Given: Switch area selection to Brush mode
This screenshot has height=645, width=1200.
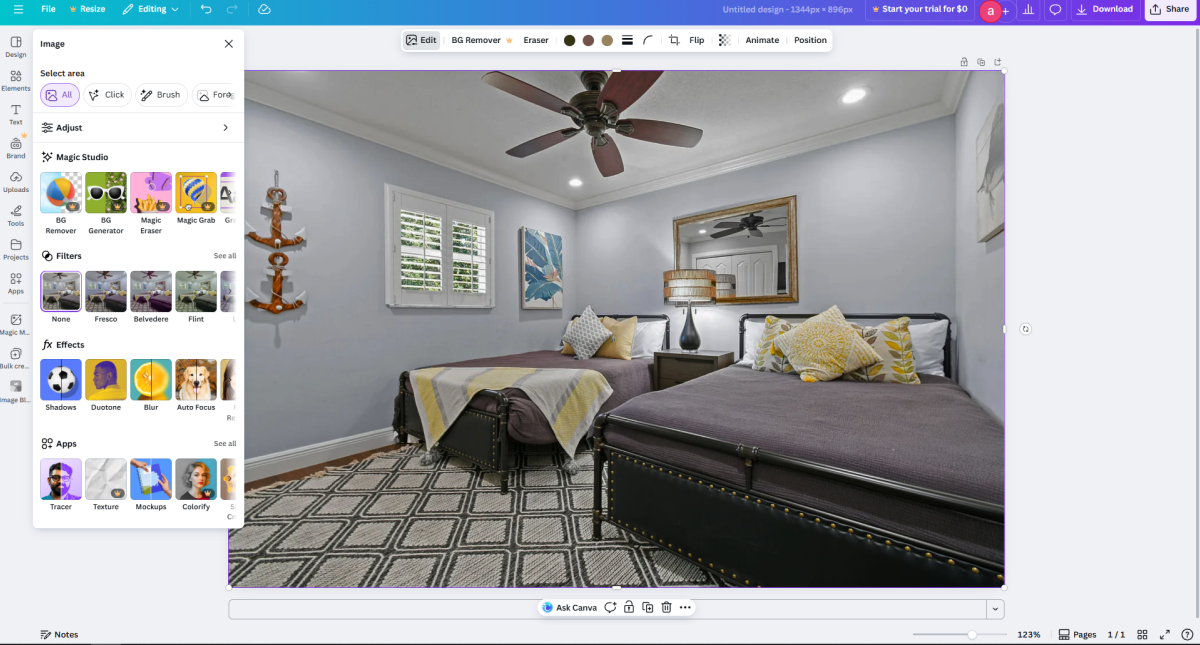Looking at the screenshot, I should coord(160,94).
